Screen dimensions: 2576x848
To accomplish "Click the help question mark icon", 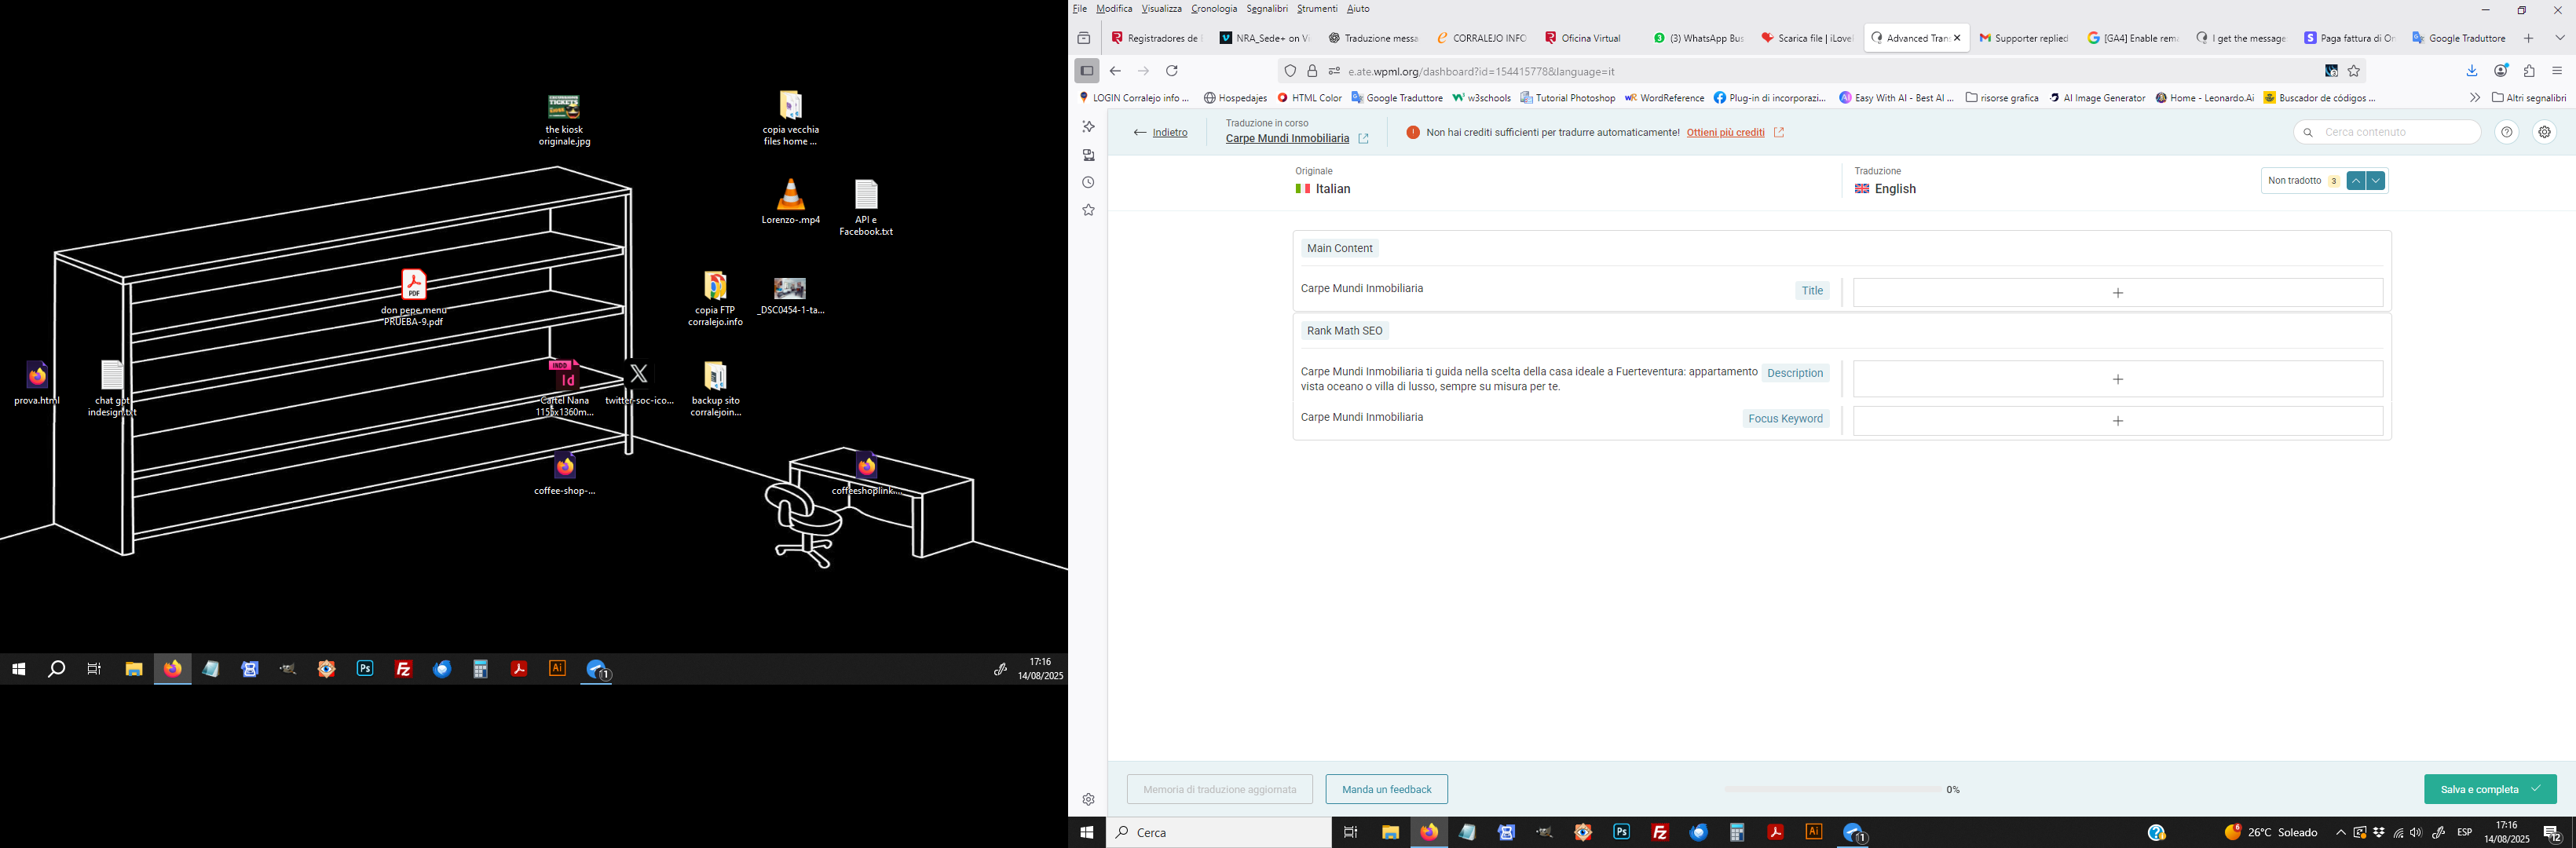I will click(2506, 132).
